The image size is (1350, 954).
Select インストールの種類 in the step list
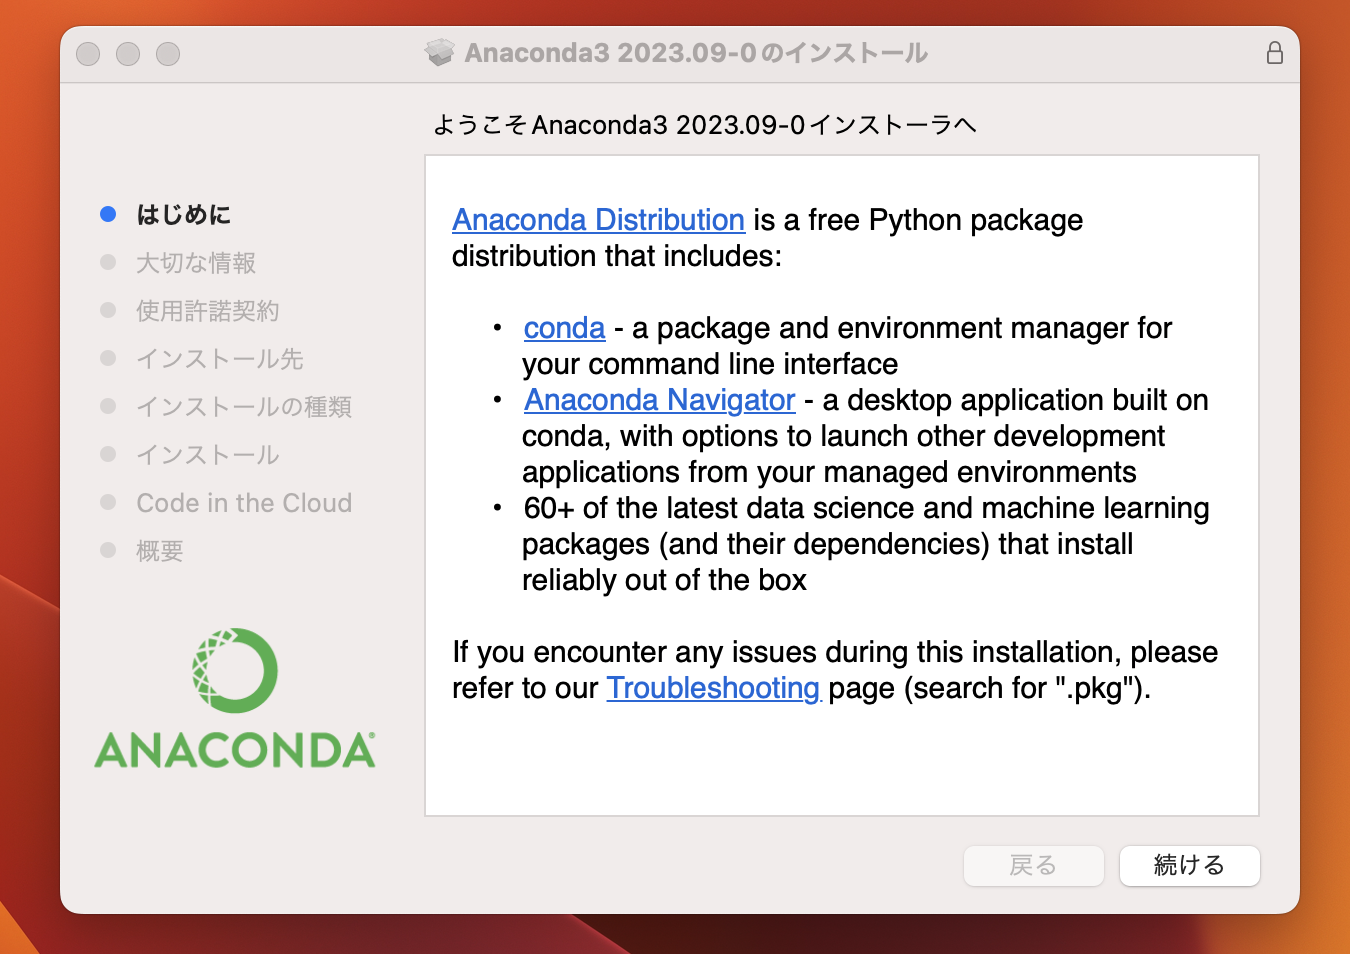click(x=243, y=406)
